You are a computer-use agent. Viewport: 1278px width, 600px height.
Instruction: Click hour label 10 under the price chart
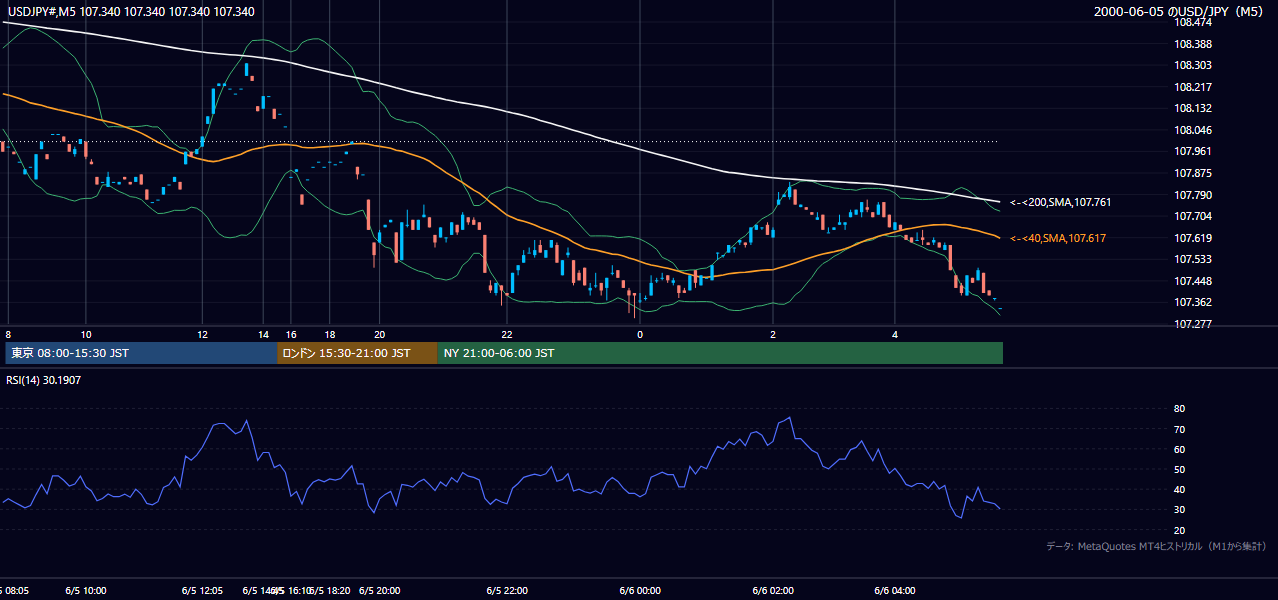[x=86, y=334]
